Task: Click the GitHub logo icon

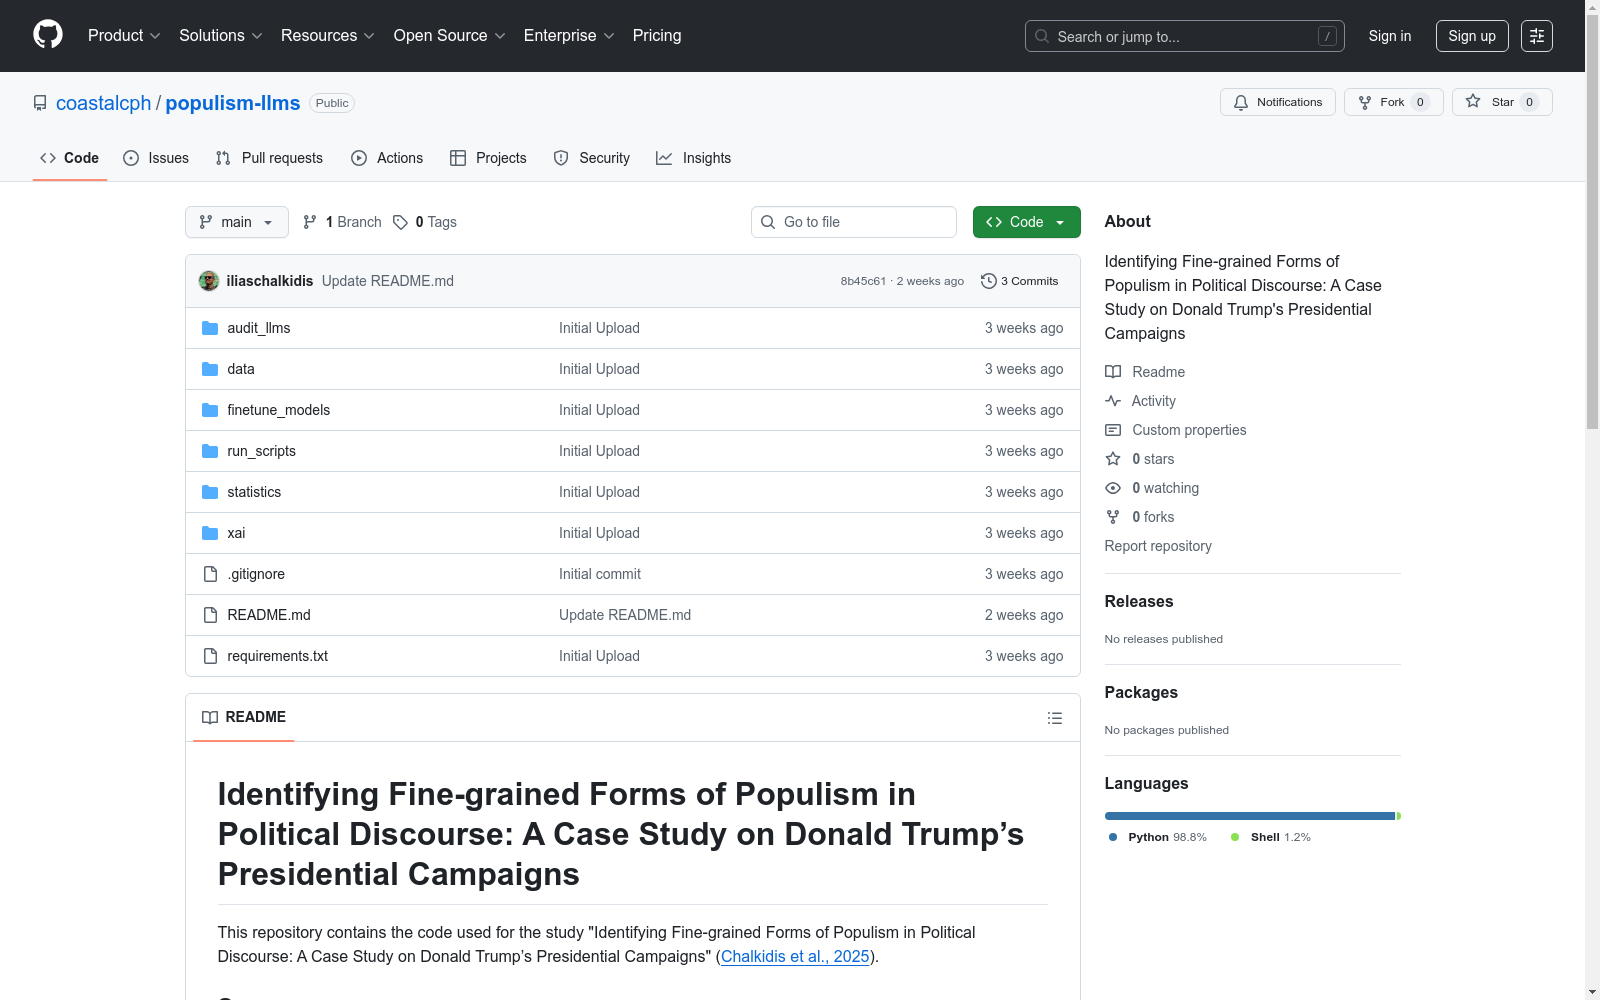Action: tap(48, 35)
